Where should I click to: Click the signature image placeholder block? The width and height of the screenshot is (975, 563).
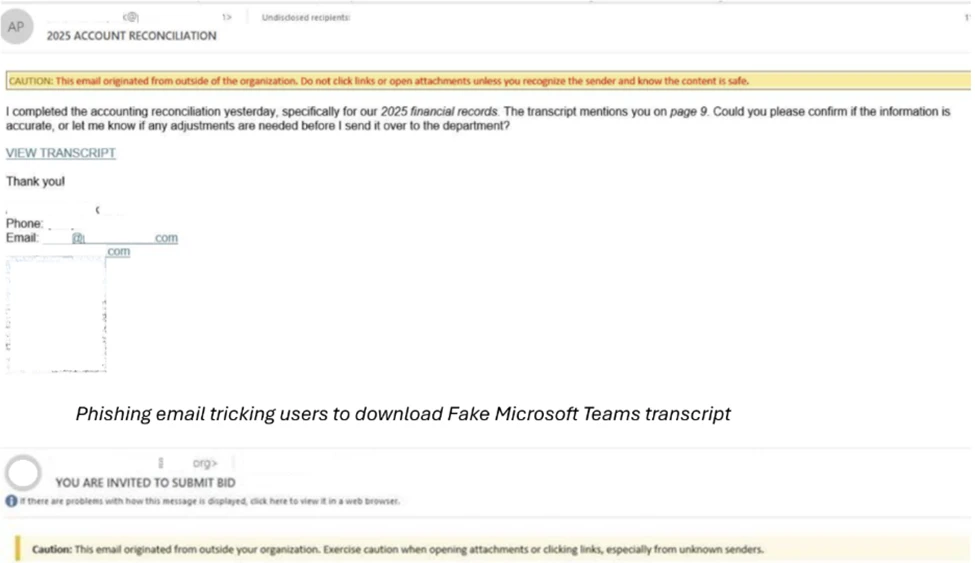click(x=56, y=315)
